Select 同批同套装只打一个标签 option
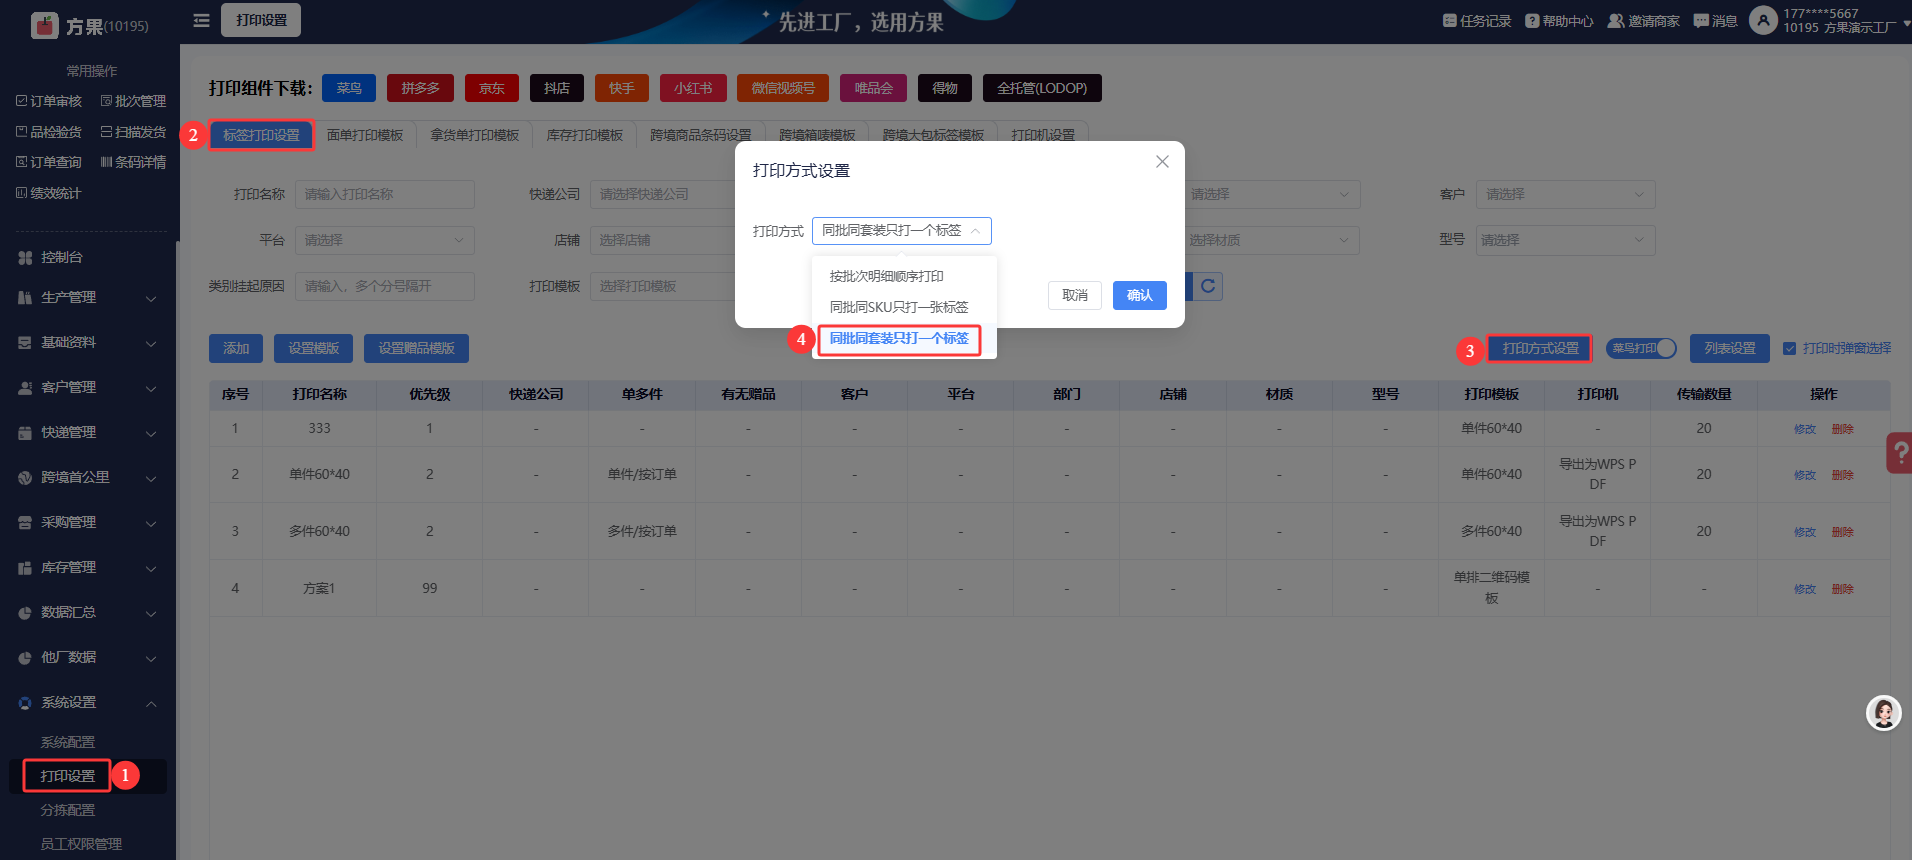The height and width of the screenshot is (860, 1912). pos(899,338)
